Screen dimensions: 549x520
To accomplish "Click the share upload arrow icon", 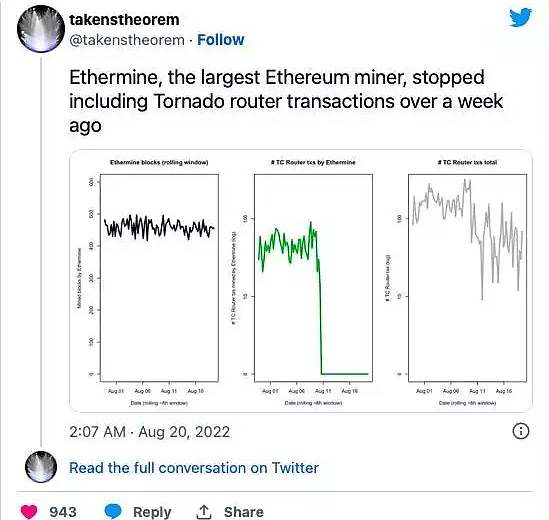I will point(203,512).
